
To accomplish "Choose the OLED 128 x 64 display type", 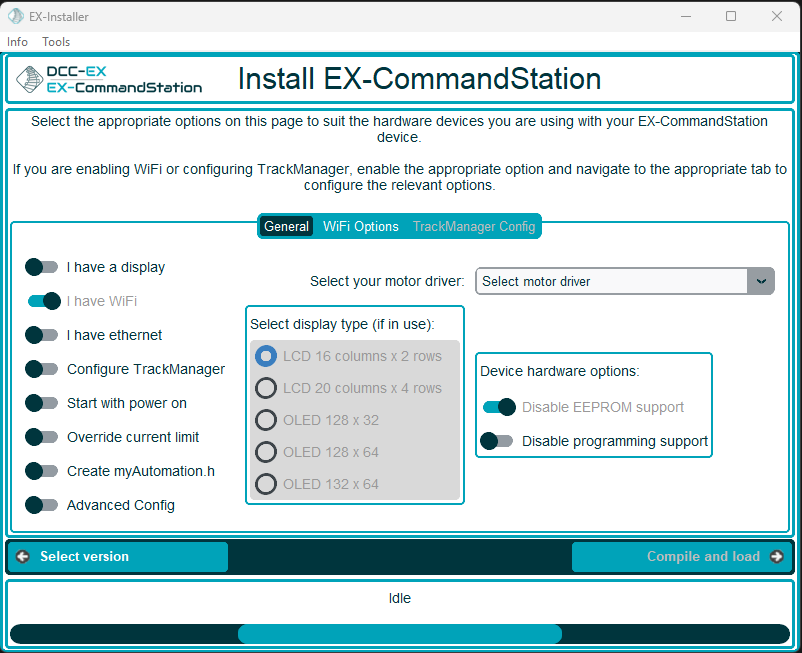I will pos(266,452).
